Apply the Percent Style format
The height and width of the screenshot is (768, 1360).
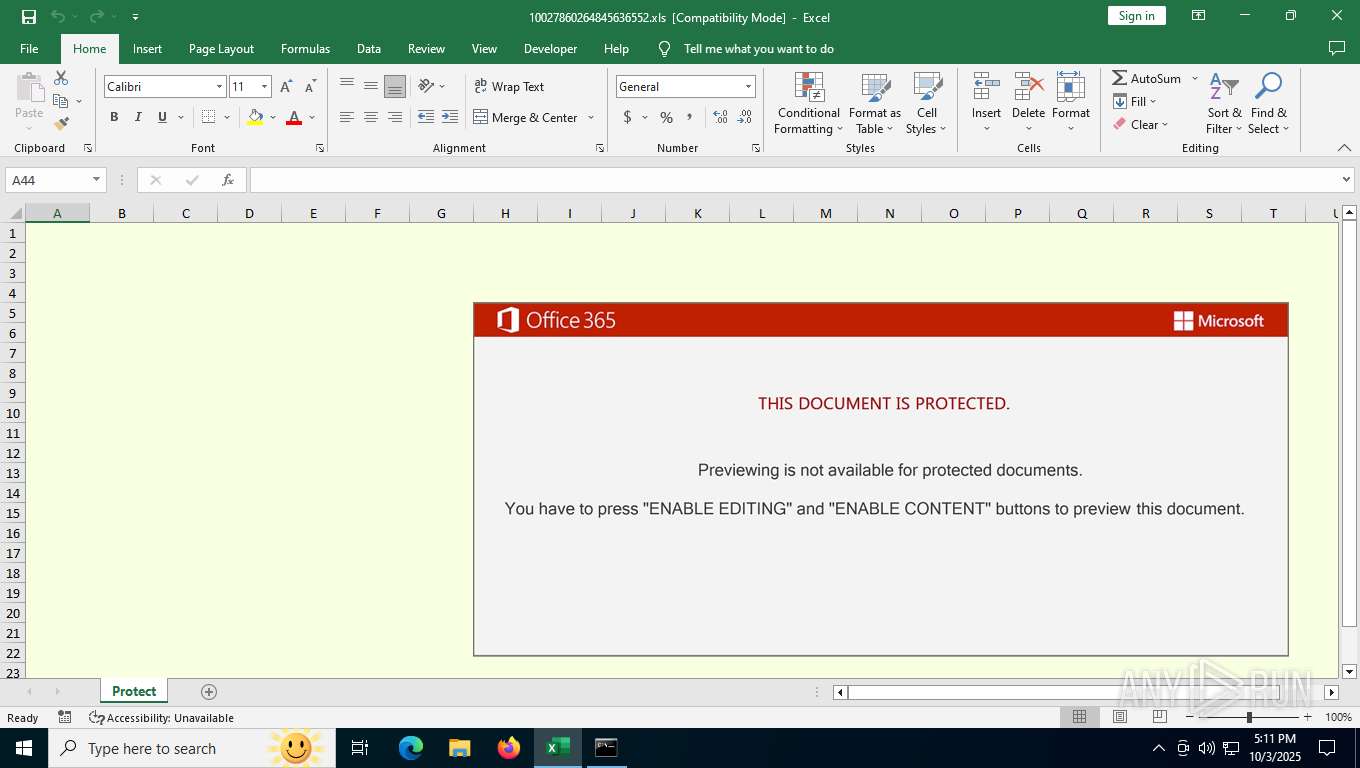click(x=666, y=117)
